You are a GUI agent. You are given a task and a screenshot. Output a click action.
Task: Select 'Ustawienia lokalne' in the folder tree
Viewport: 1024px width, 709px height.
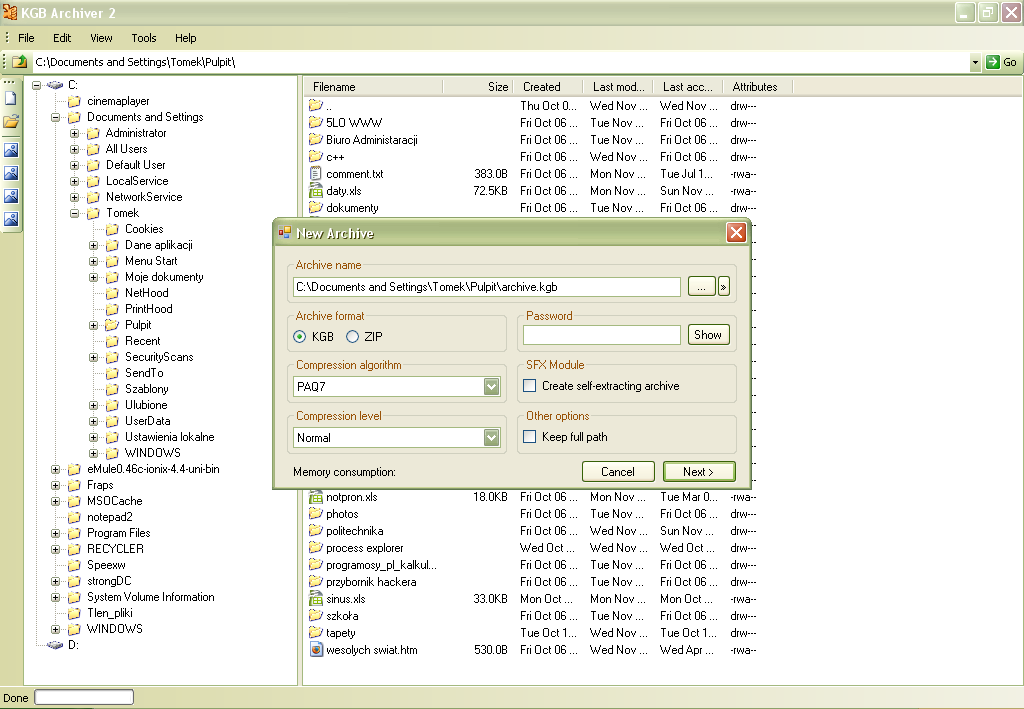pyautogui.click(x=170, y=437)
